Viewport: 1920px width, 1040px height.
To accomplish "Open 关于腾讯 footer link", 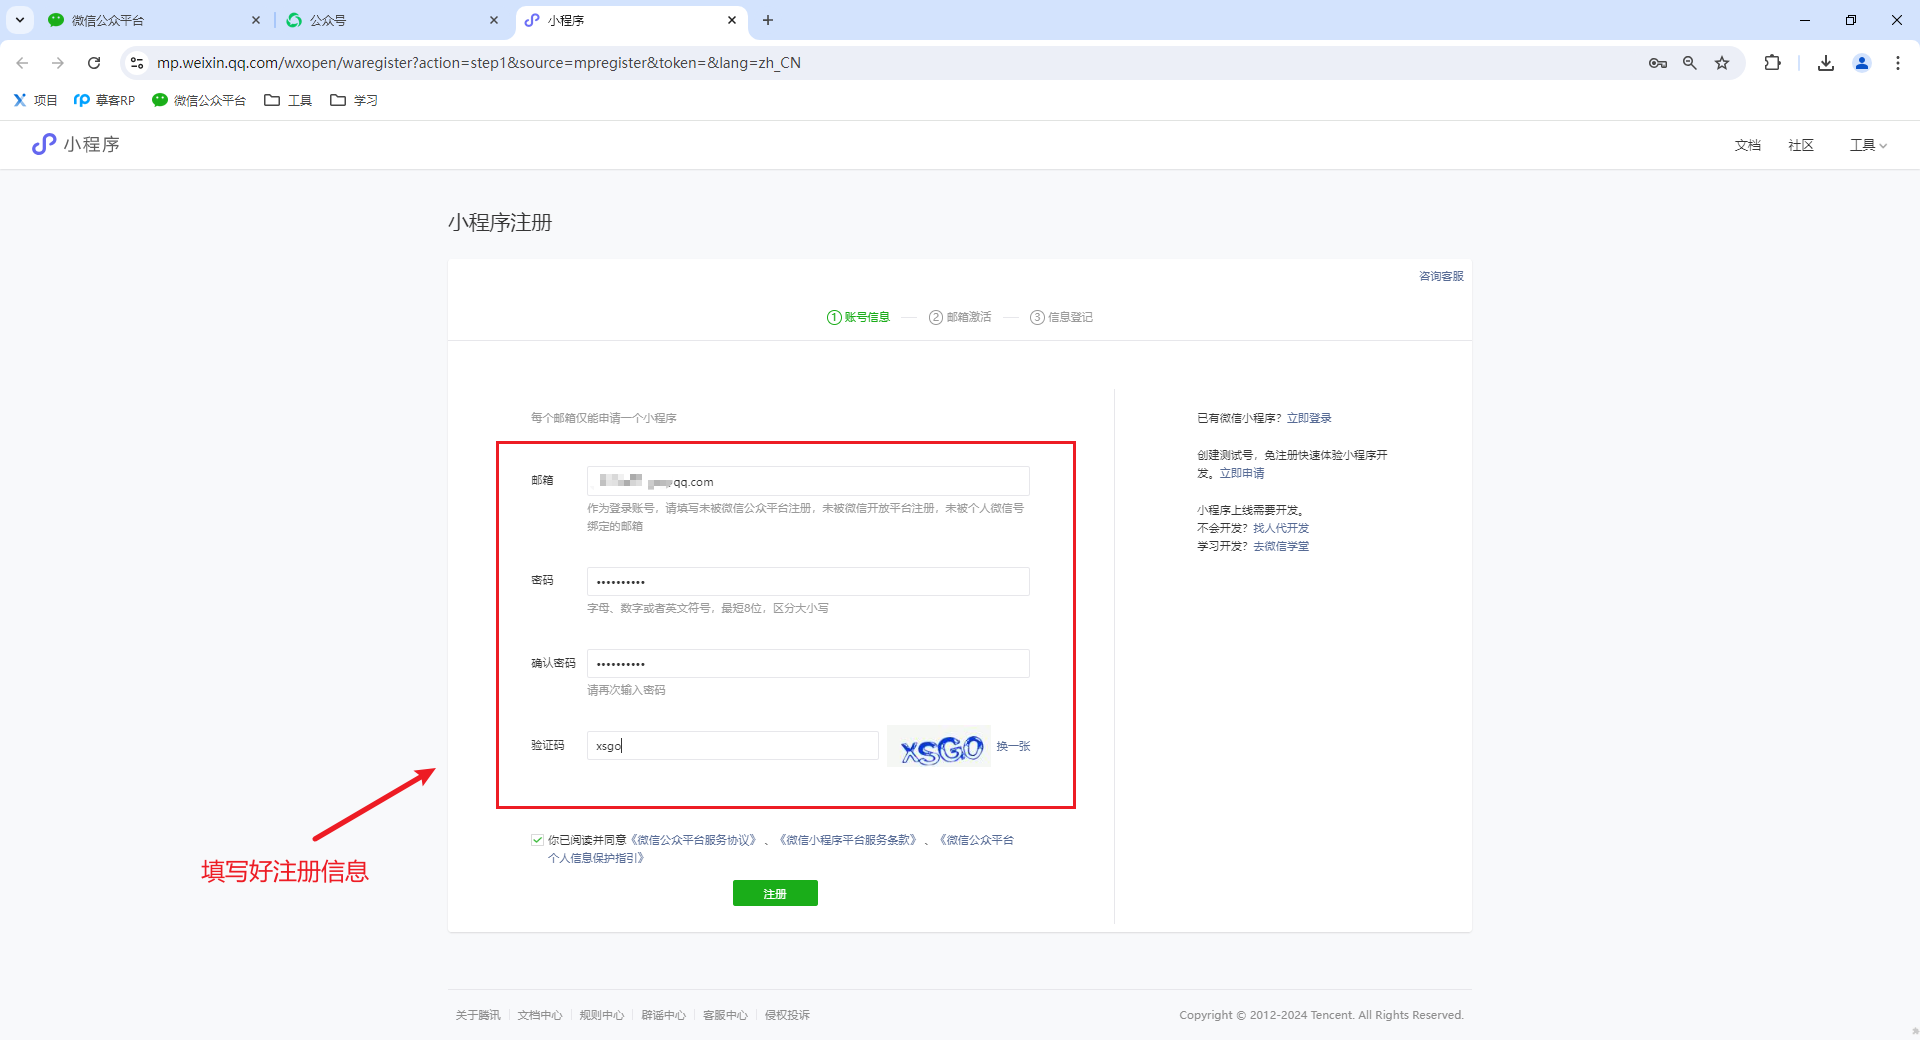I will coord(478,1015).
